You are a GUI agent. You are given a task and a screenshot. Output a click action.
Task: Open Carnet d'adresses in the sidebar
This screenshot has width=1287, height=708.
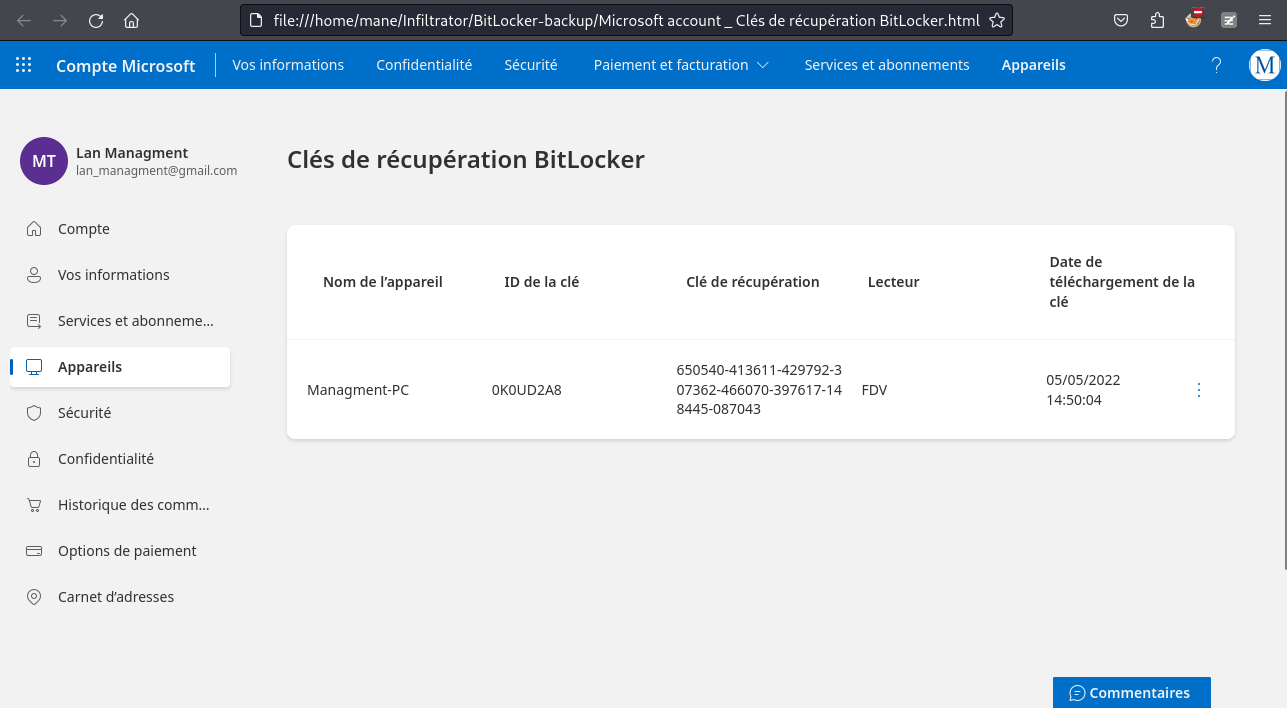120,597
